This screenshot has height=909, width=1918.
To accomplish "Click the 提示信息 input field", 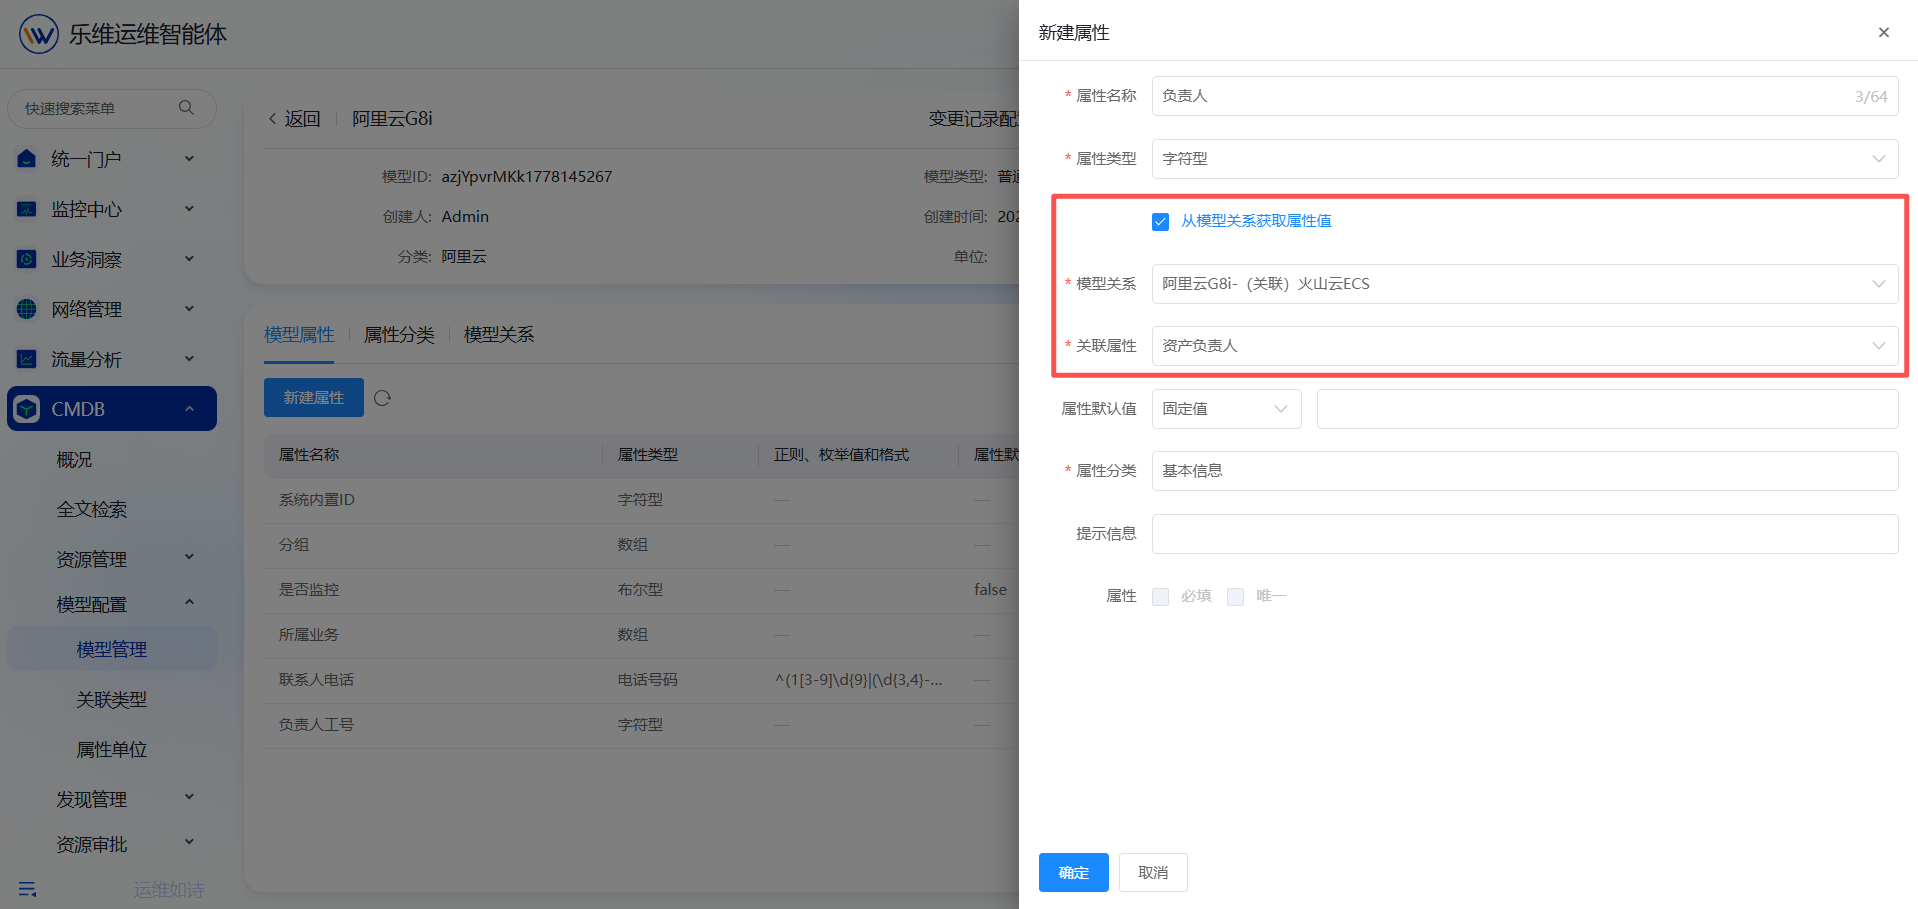I will click(1524, 534).
